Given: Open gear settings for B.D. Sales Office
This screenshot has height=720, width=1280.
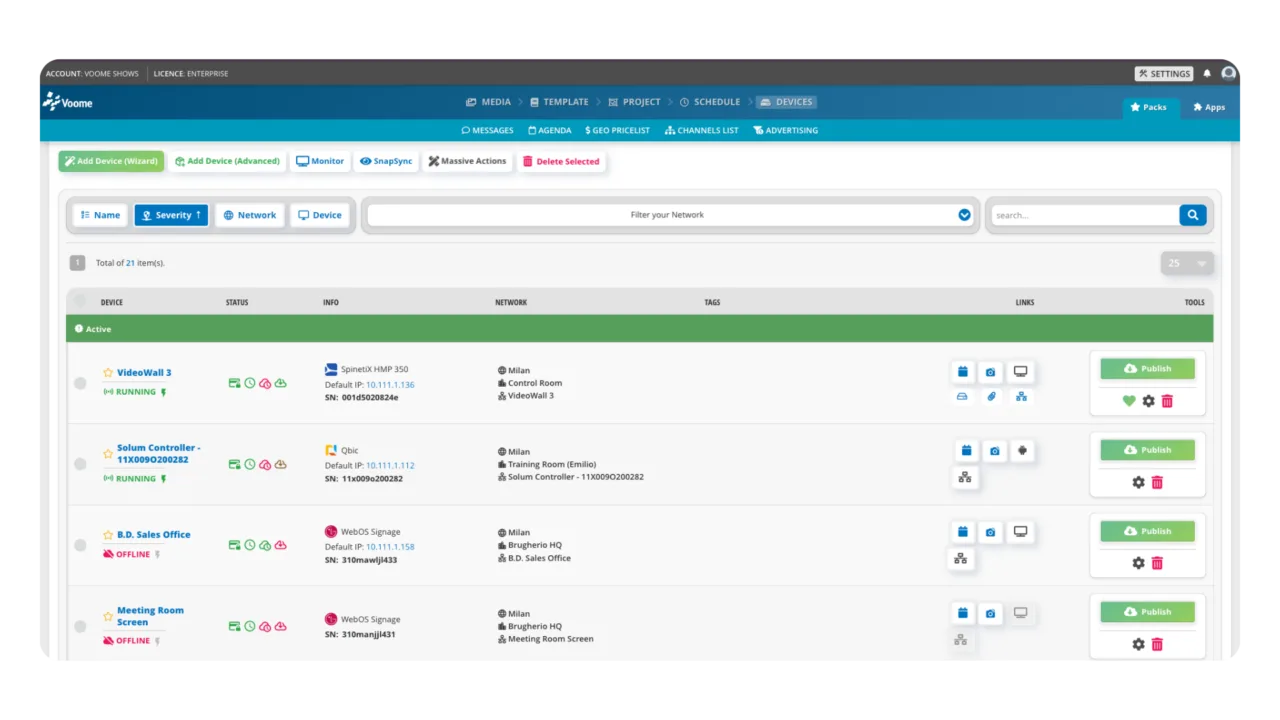Looking at the screenshot, I should pos(1138,563).
